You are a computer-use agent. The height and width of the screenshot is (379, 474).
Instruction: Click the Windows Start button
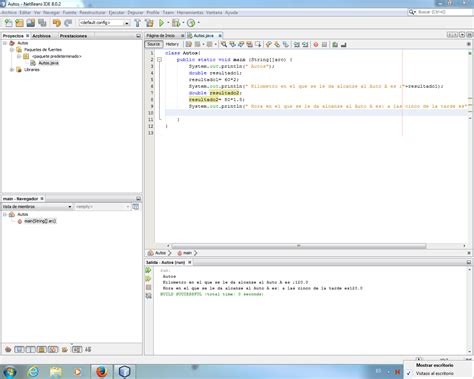tap(9, 372)
